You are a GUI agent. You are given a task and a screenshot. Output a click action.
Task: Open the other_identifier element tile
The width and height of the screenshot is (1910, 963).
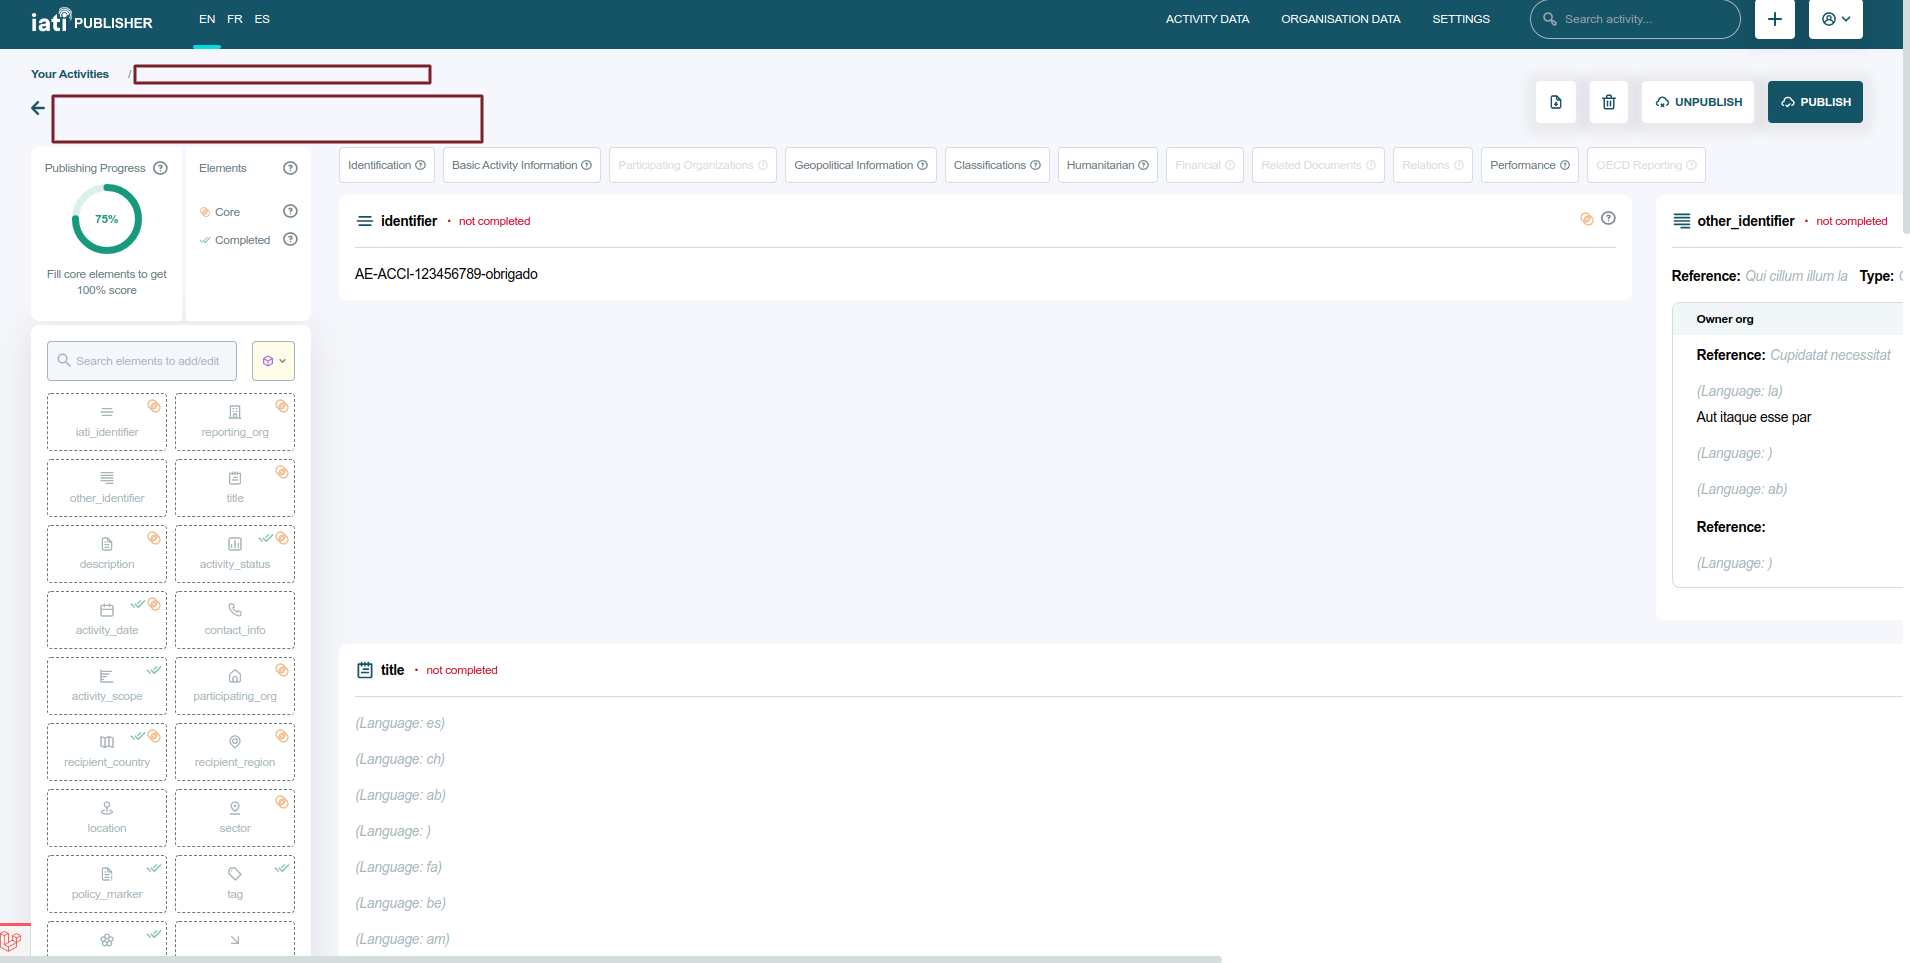coord(107,488)
